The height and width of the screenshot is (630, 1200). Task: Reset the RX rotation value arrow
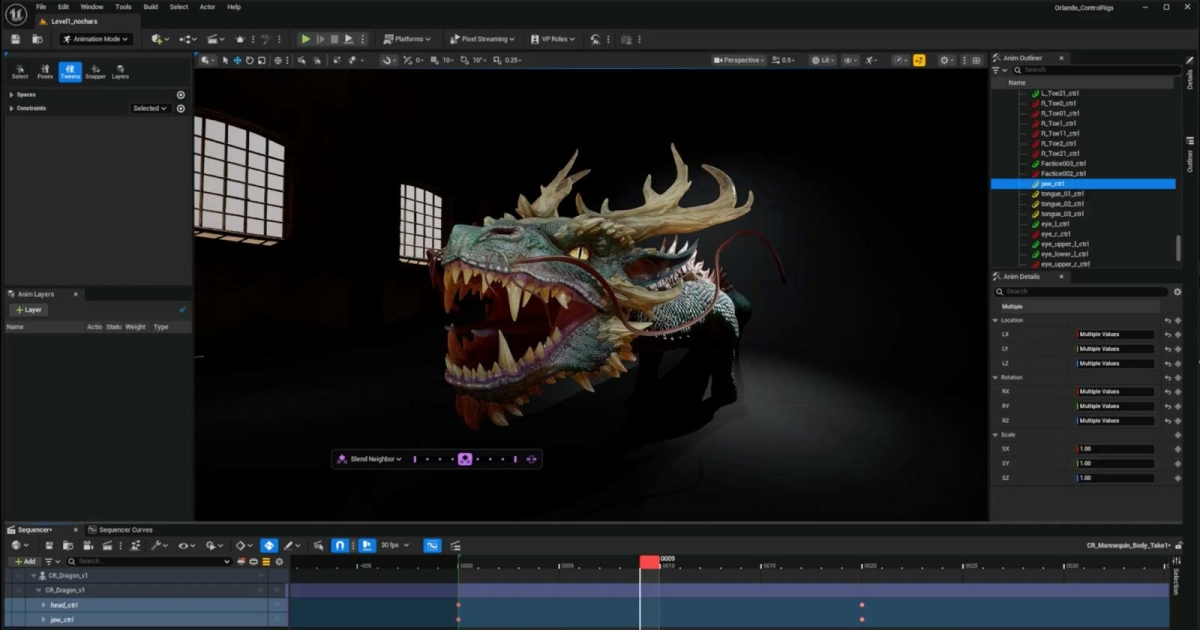1167,392
